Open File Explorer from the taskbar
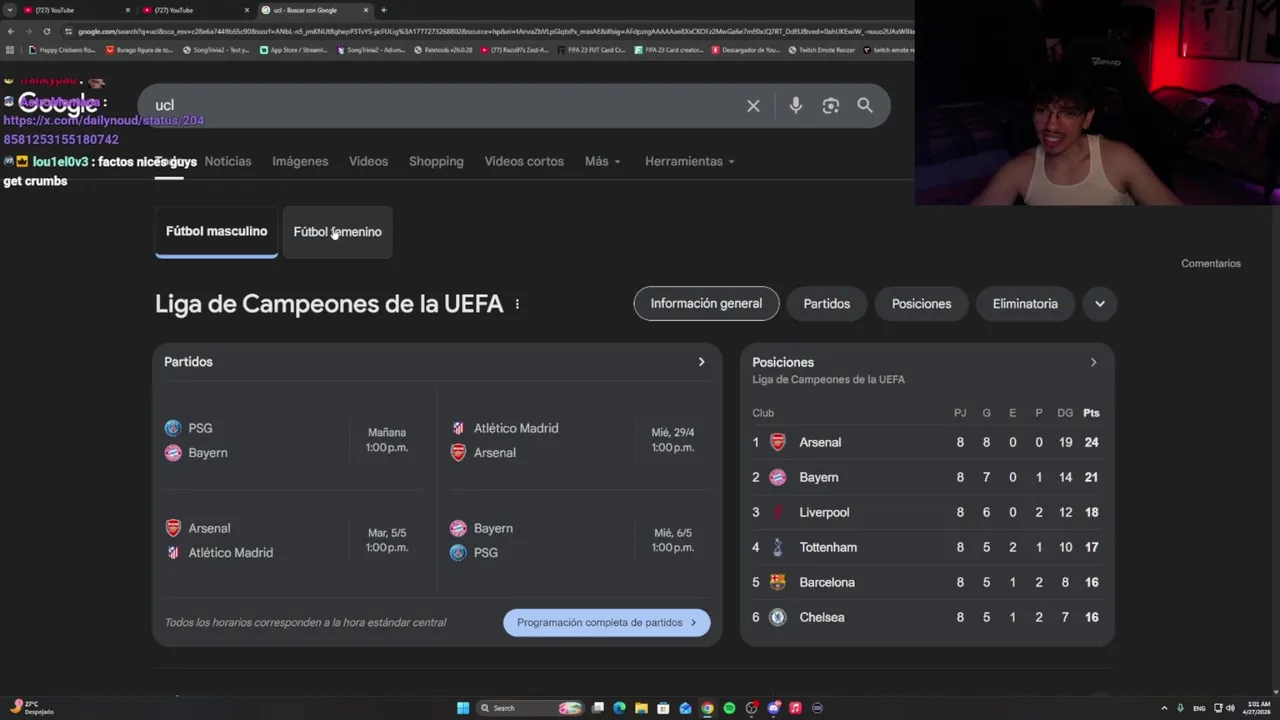Screen dimensions: 1280x720 [641, 708]
